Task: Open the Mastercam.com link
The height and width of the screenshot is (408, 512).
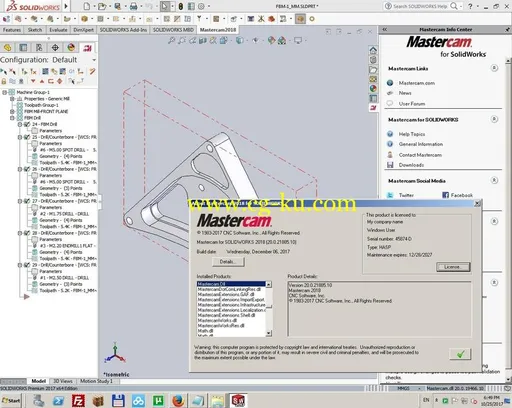Action: pos(417,83)
